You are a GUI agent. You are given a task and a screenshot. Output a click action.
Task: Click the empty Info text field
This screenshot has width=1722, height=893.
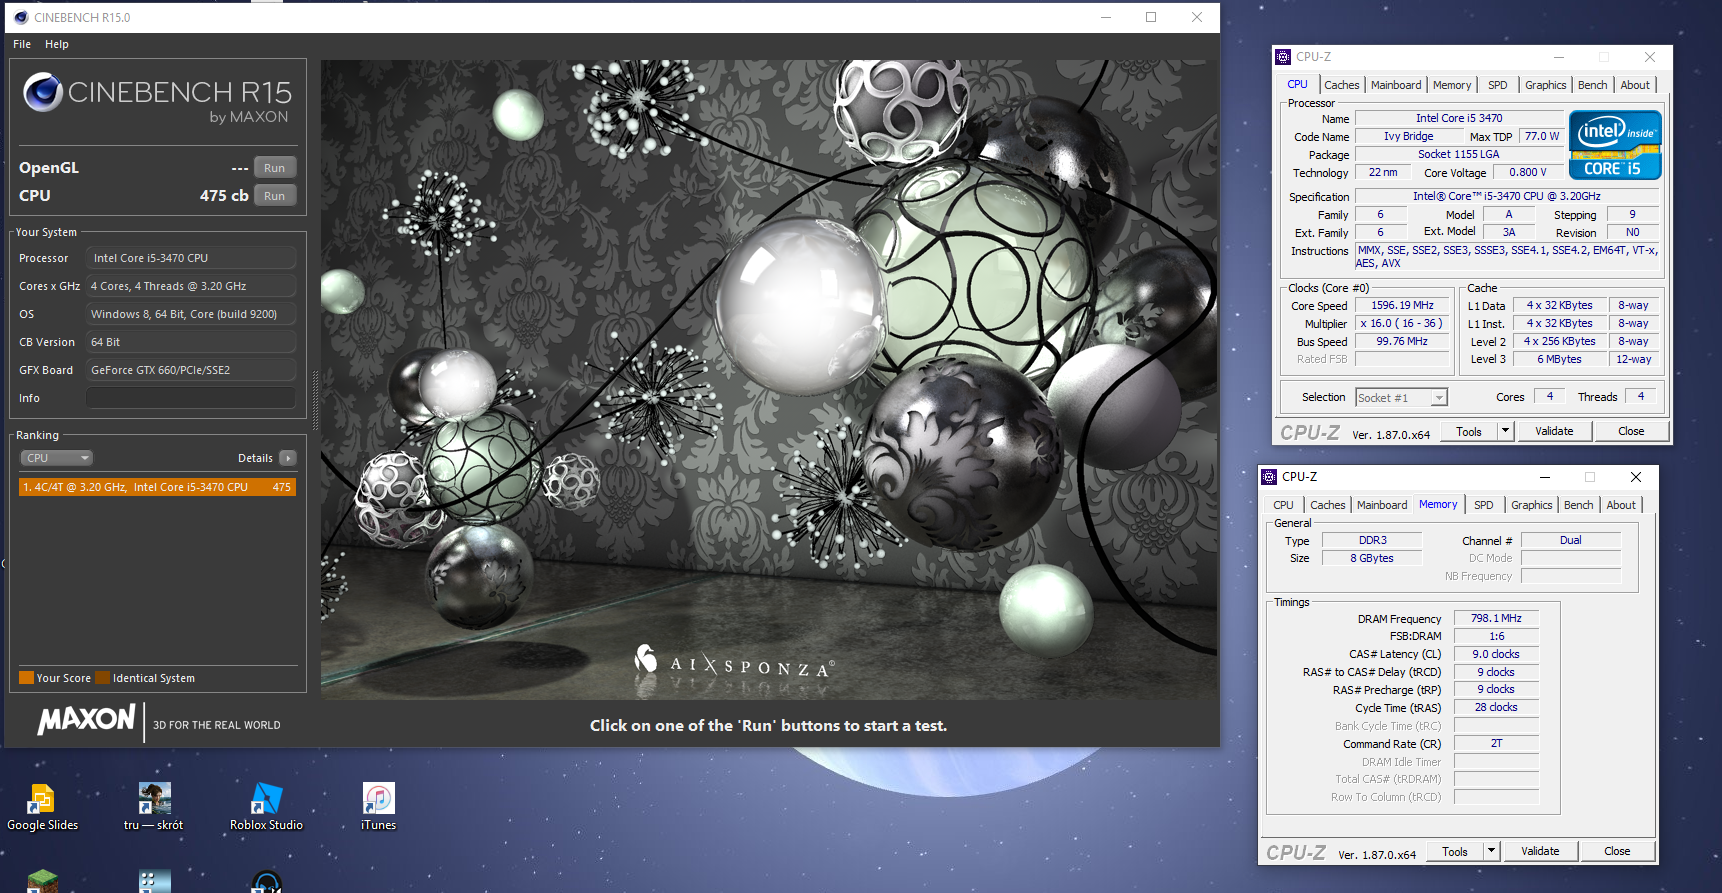(190, 398)
